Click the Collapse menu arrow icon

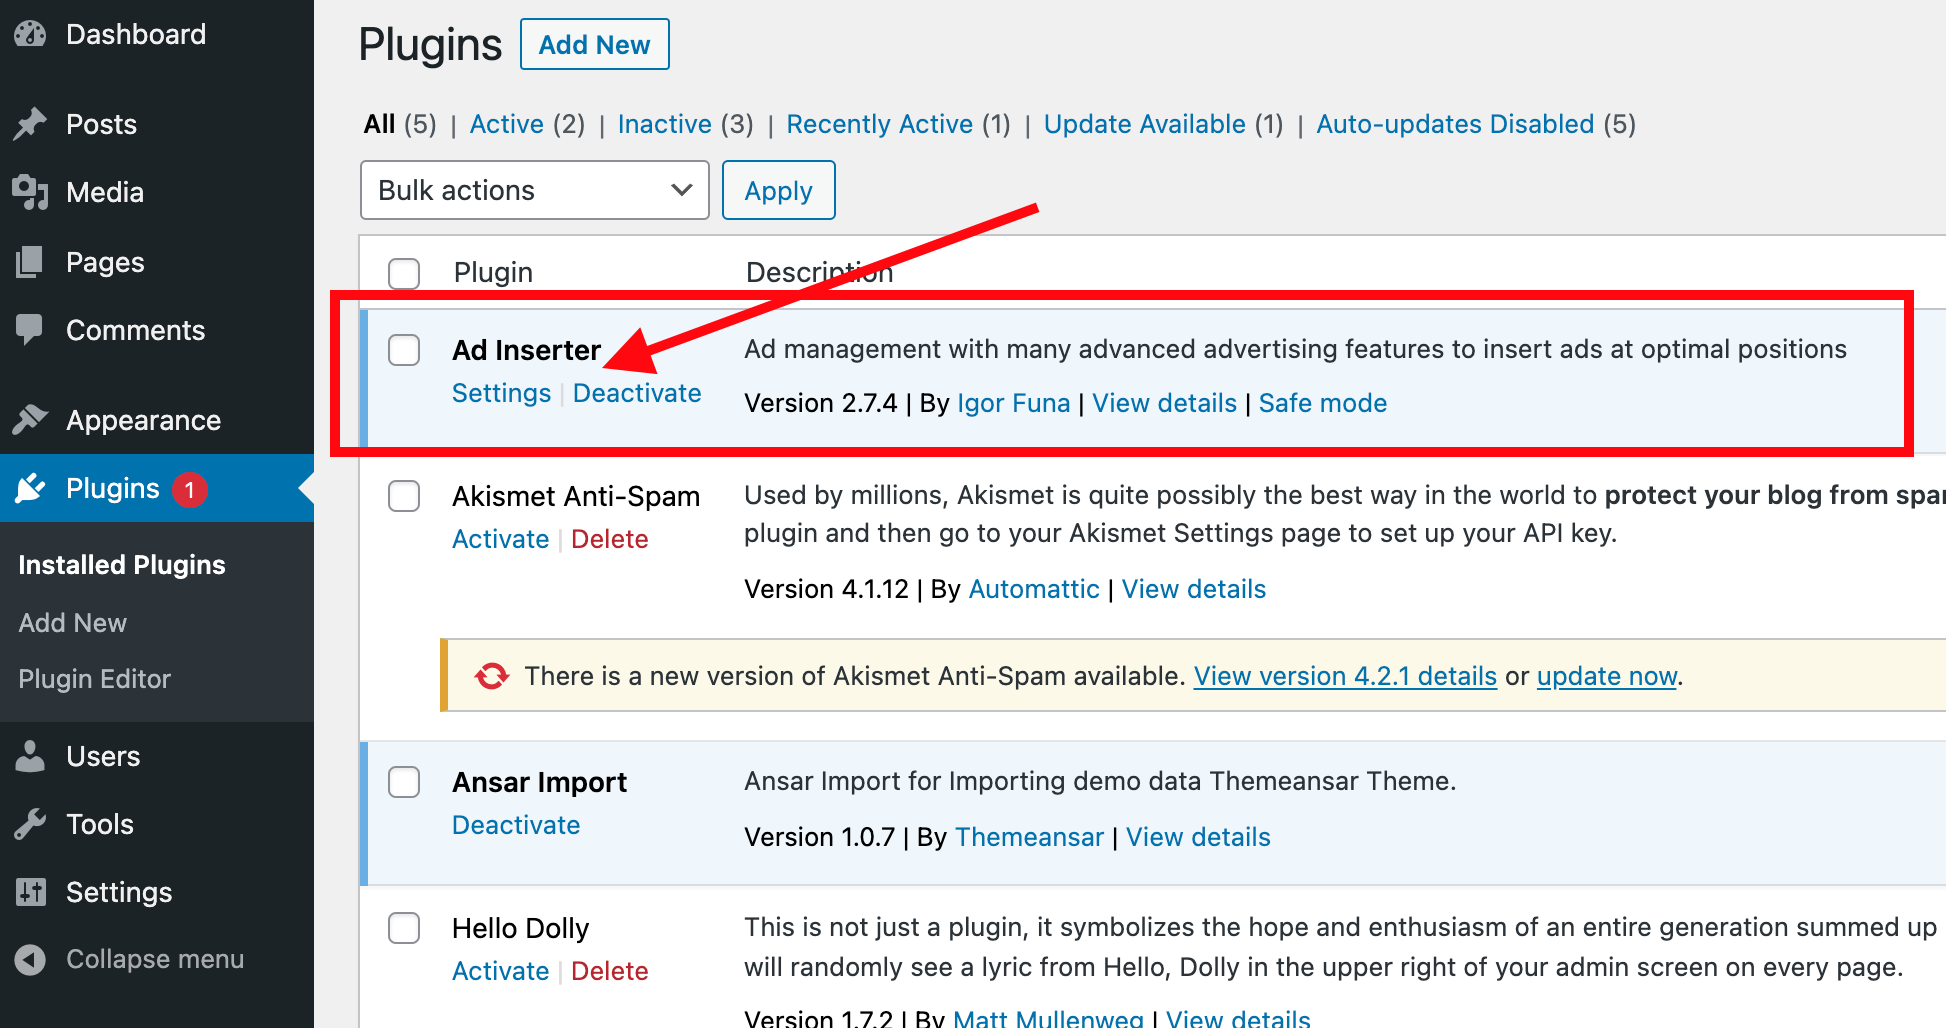click(x=30, y=959)
